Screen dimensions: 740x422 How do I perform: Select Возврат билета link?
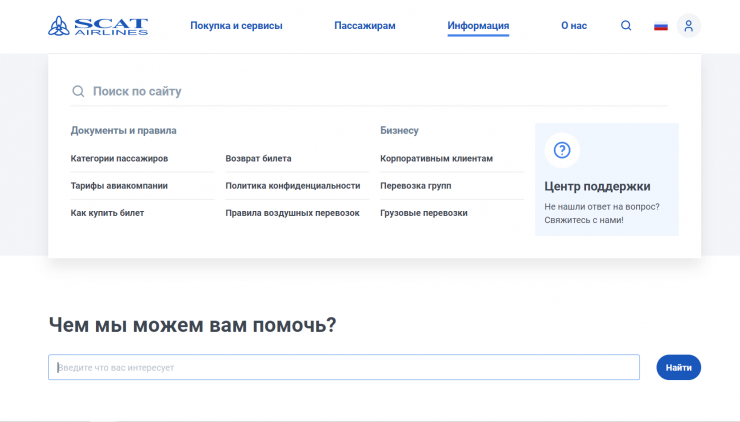tap(258, 158)
